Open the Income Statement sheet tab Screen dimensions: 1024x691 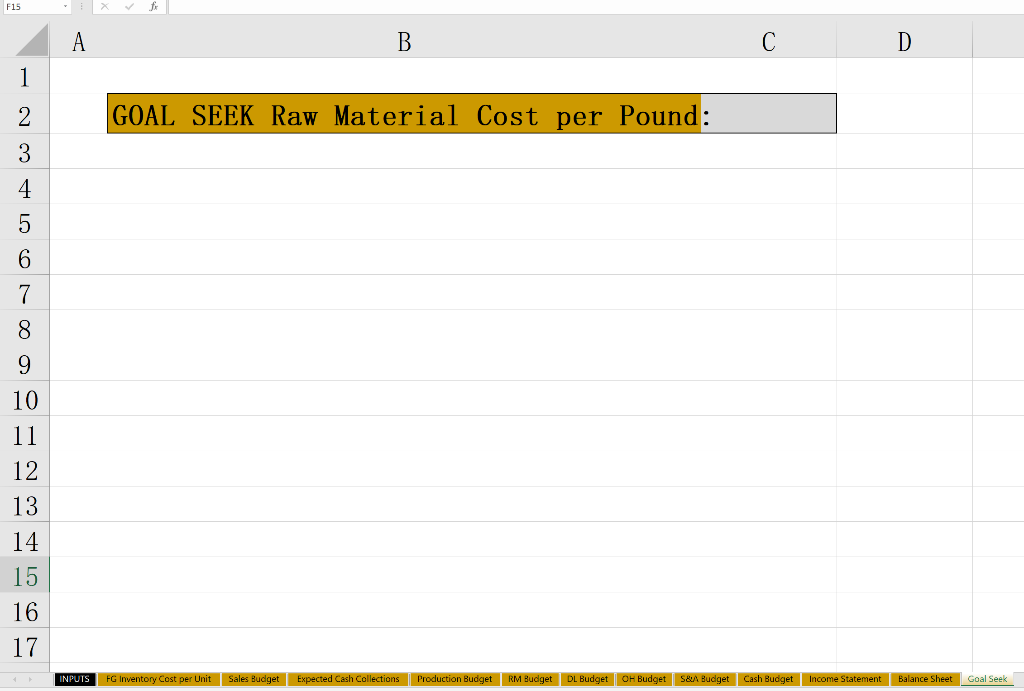(x=845, y=679)
